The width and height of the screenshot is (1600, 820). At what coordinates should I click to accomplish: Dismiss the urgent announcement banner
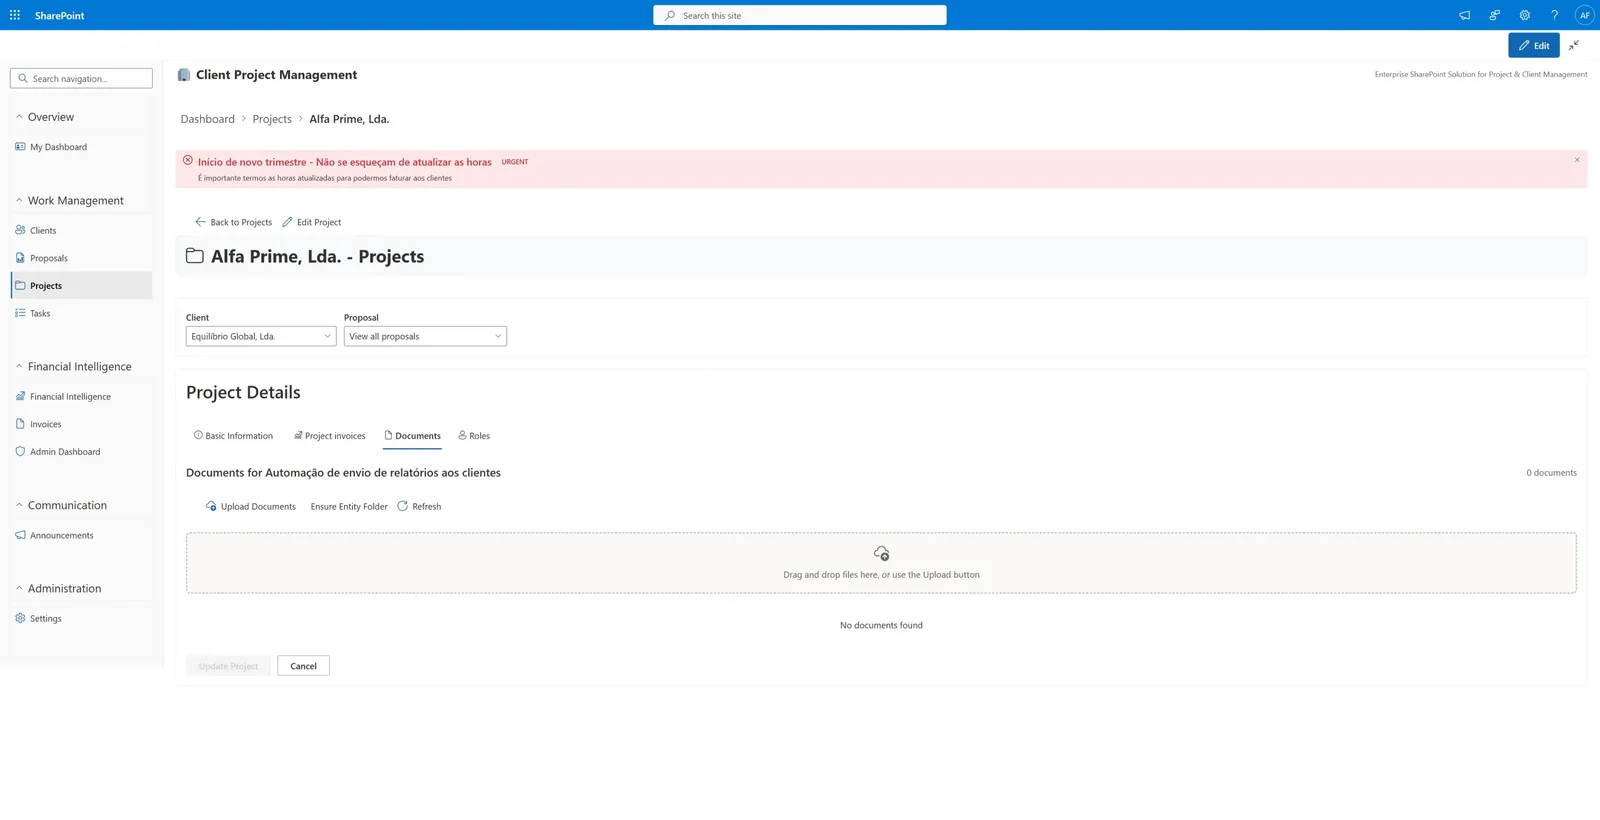(1577, 160)
